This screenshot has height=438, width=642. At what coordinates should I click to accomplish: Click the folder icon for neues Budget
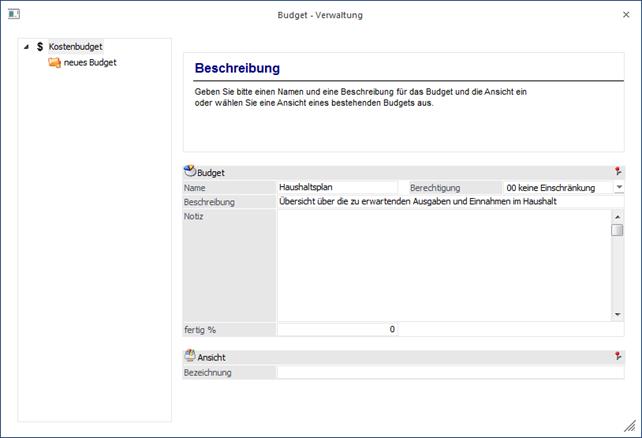click(x=54, y=62)
